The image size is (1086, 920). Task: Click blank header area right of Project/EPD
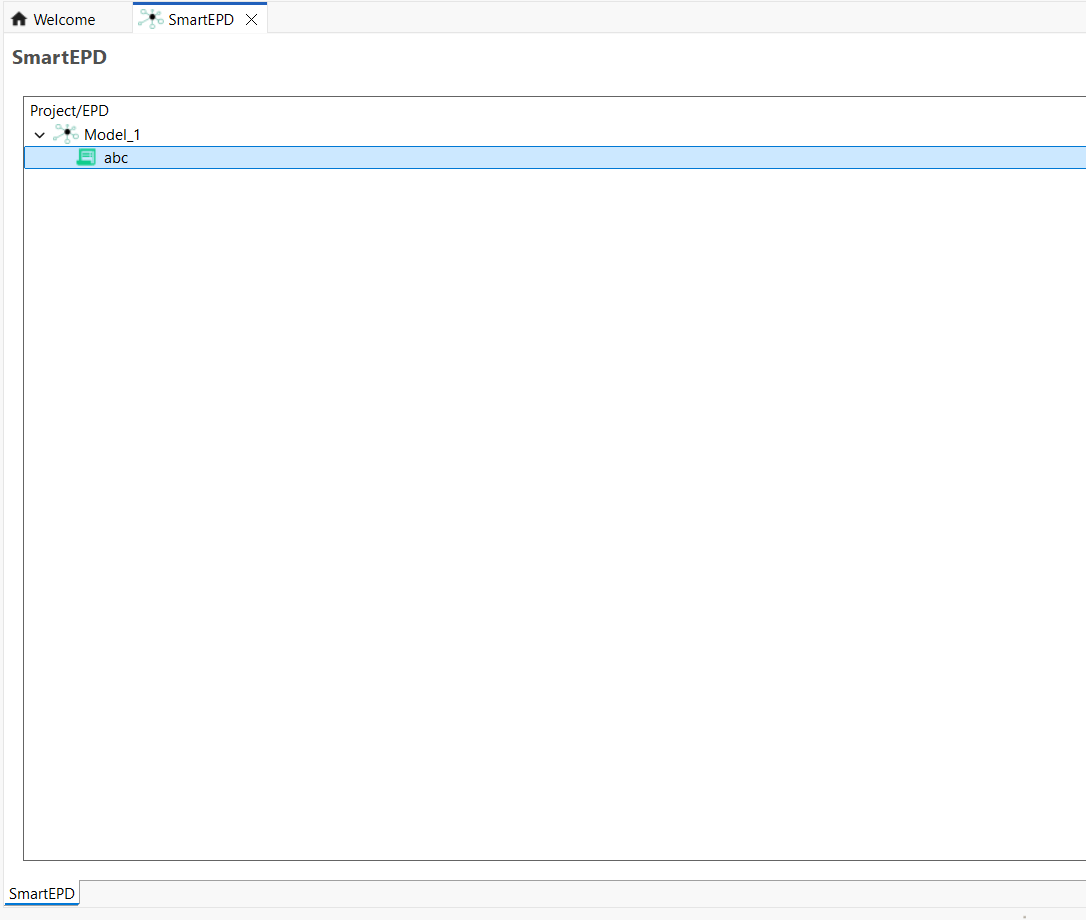coord(600,110)
